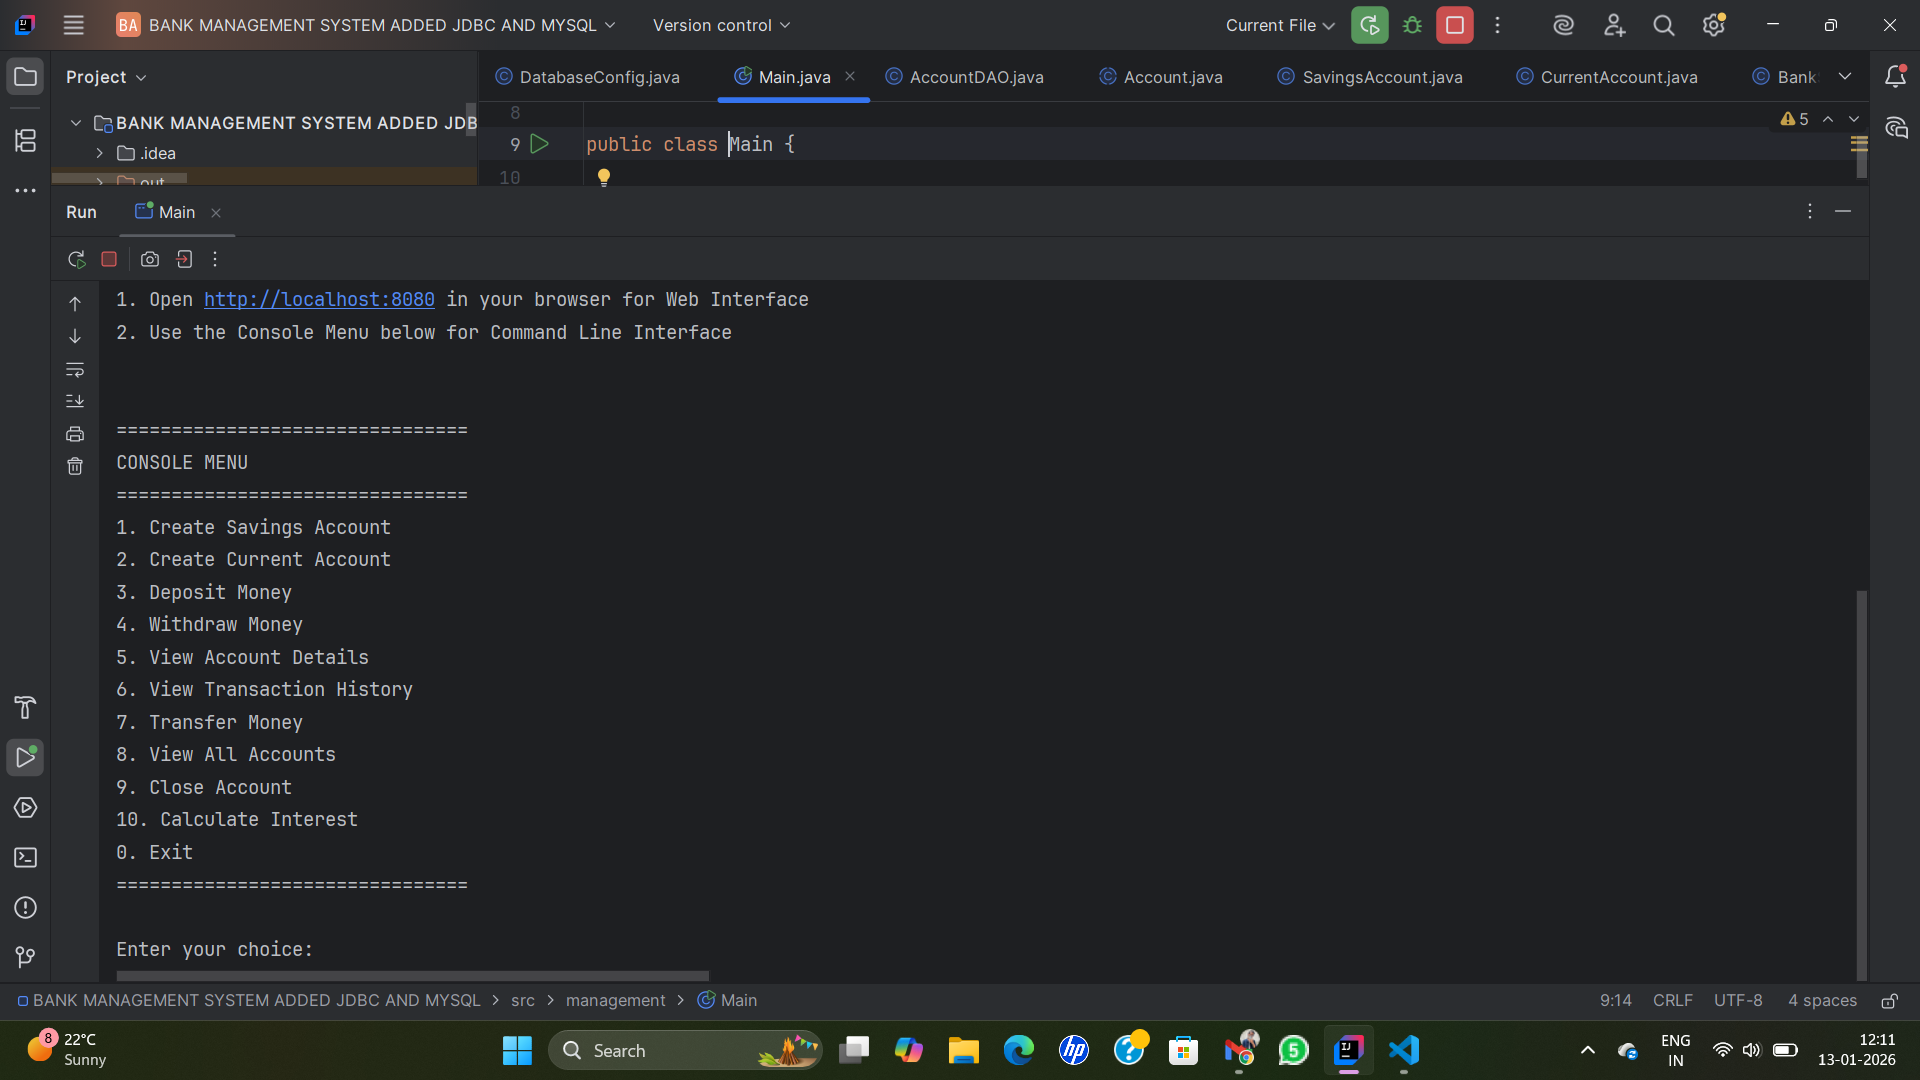Image resolution: width=1920 pixels, height=1080 pixels.
Task: Open the Terminal tool window icon
Action: tap(26, 858)
